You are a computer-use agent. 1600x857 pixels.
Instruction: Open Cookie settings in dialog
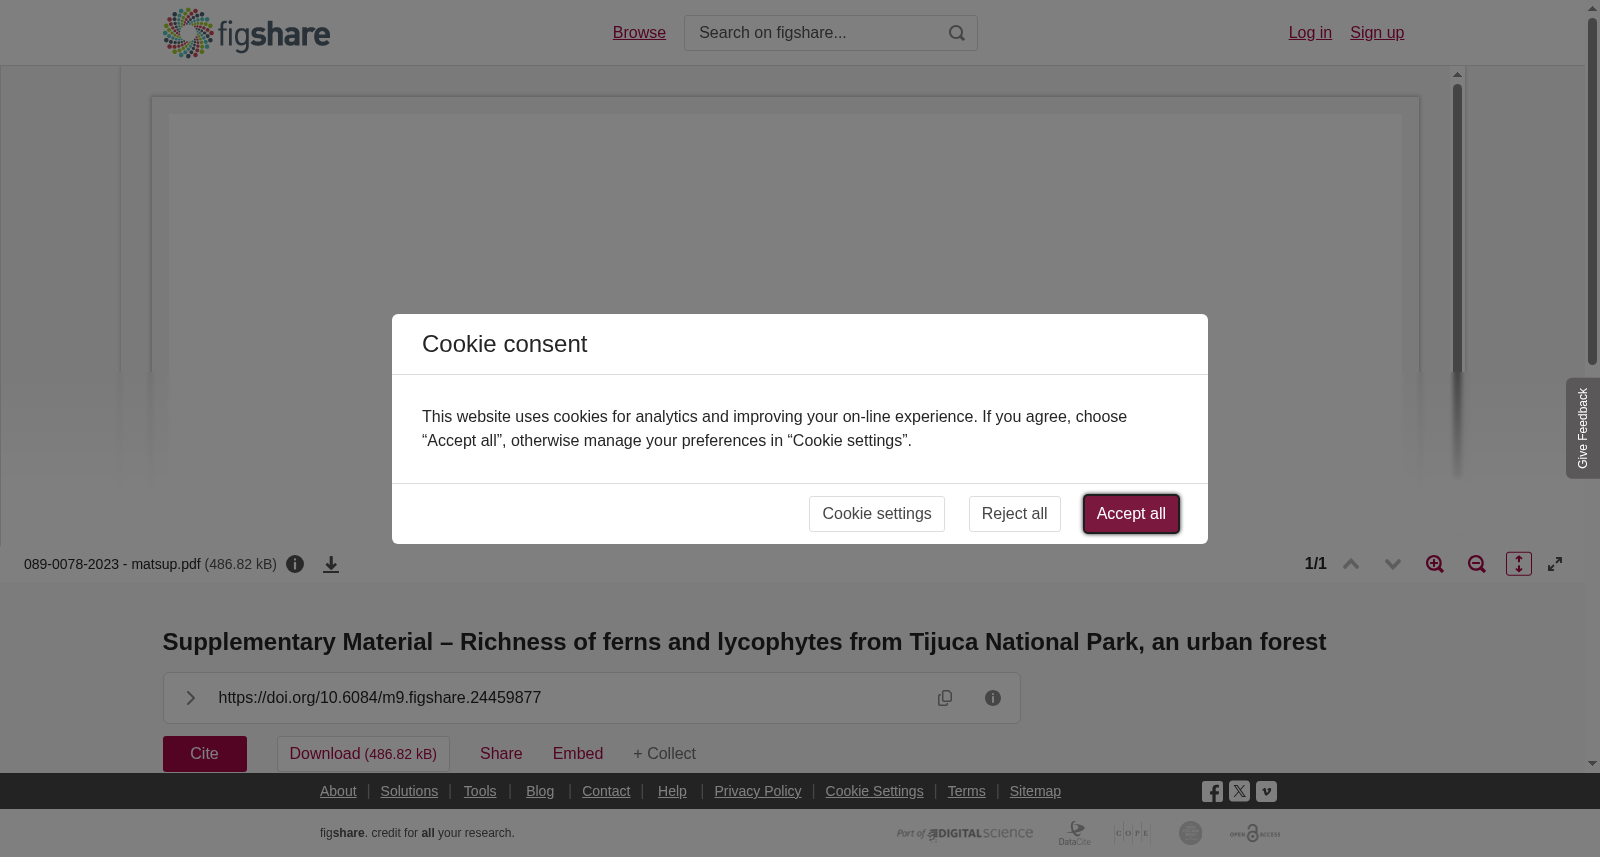pyautogui.click(x=877, y=514)
